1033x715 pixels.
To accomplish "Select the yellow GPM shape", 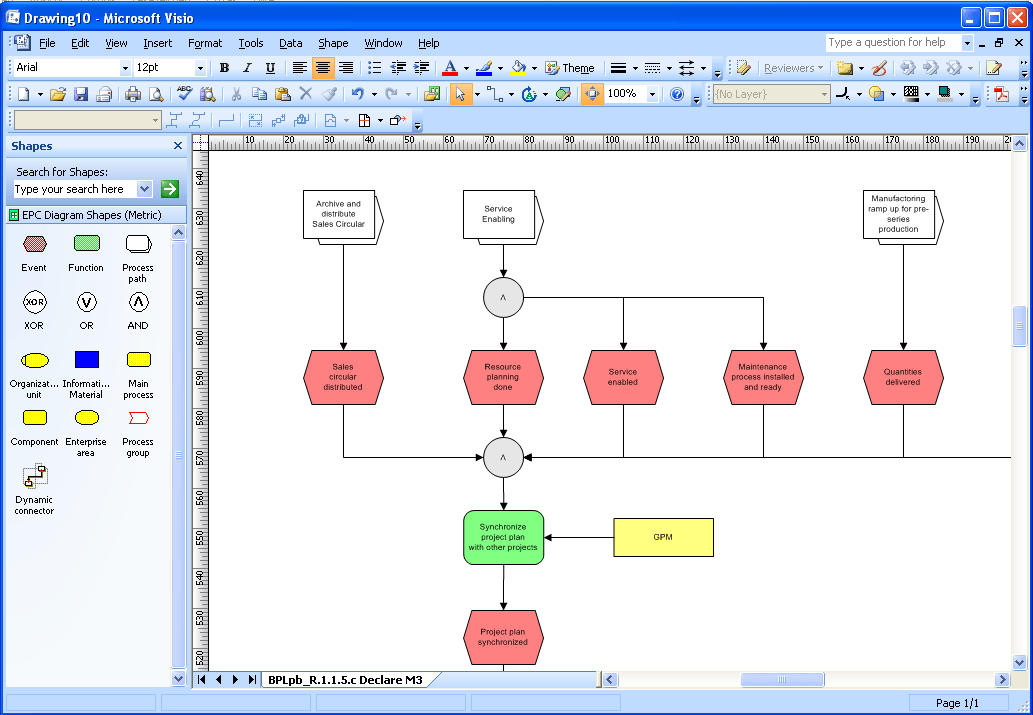I will point(663,537).
